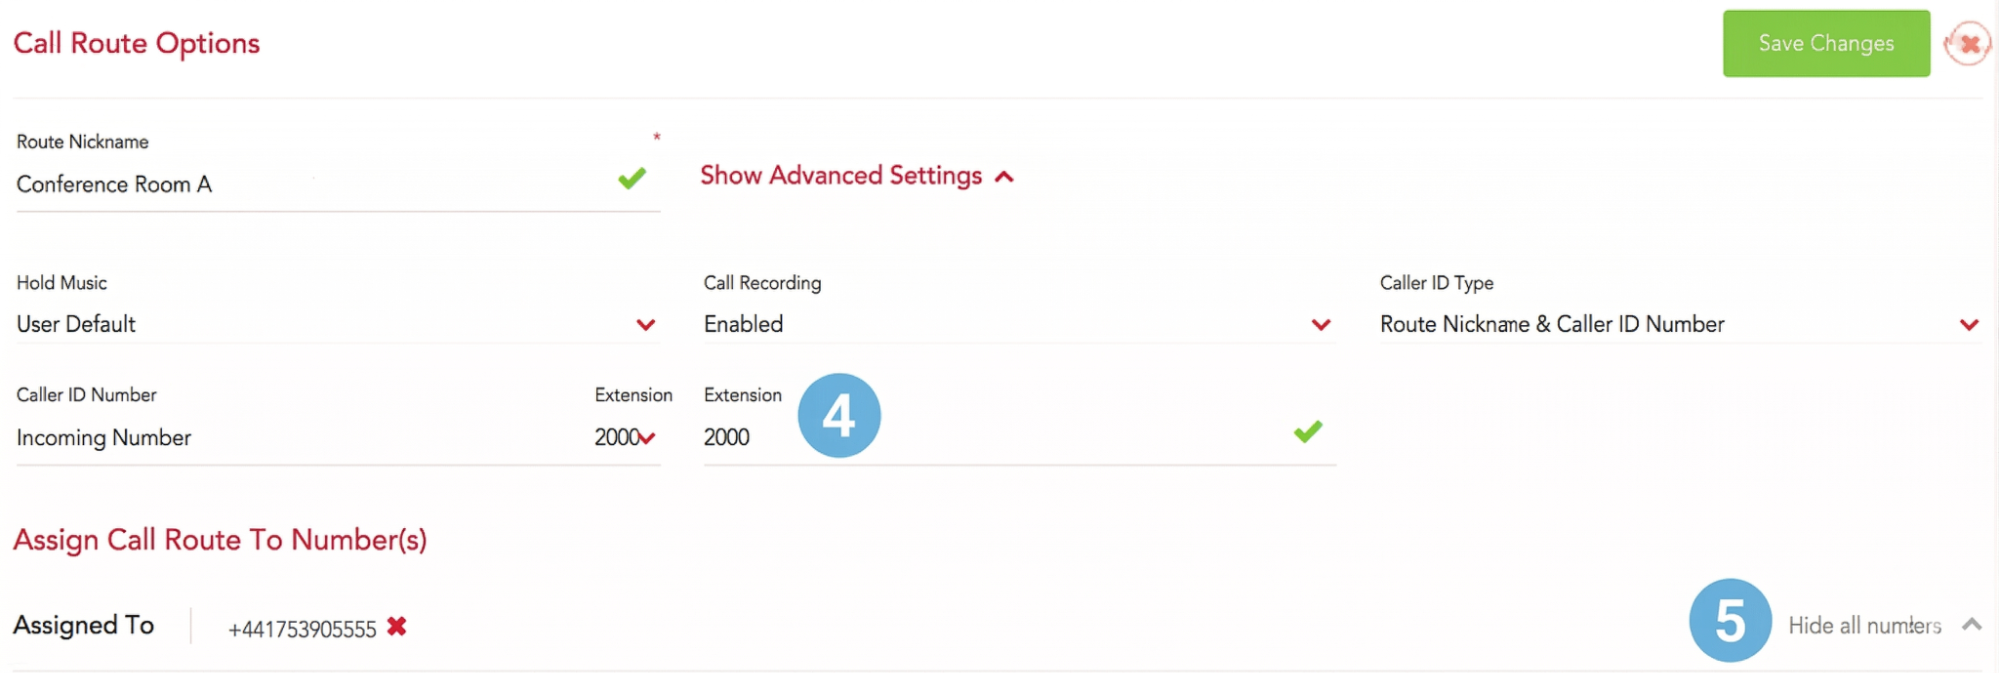Screen dimensions: 1999x674
Task: Click the Show Advanced Settings label
Action: click(841, 176)
